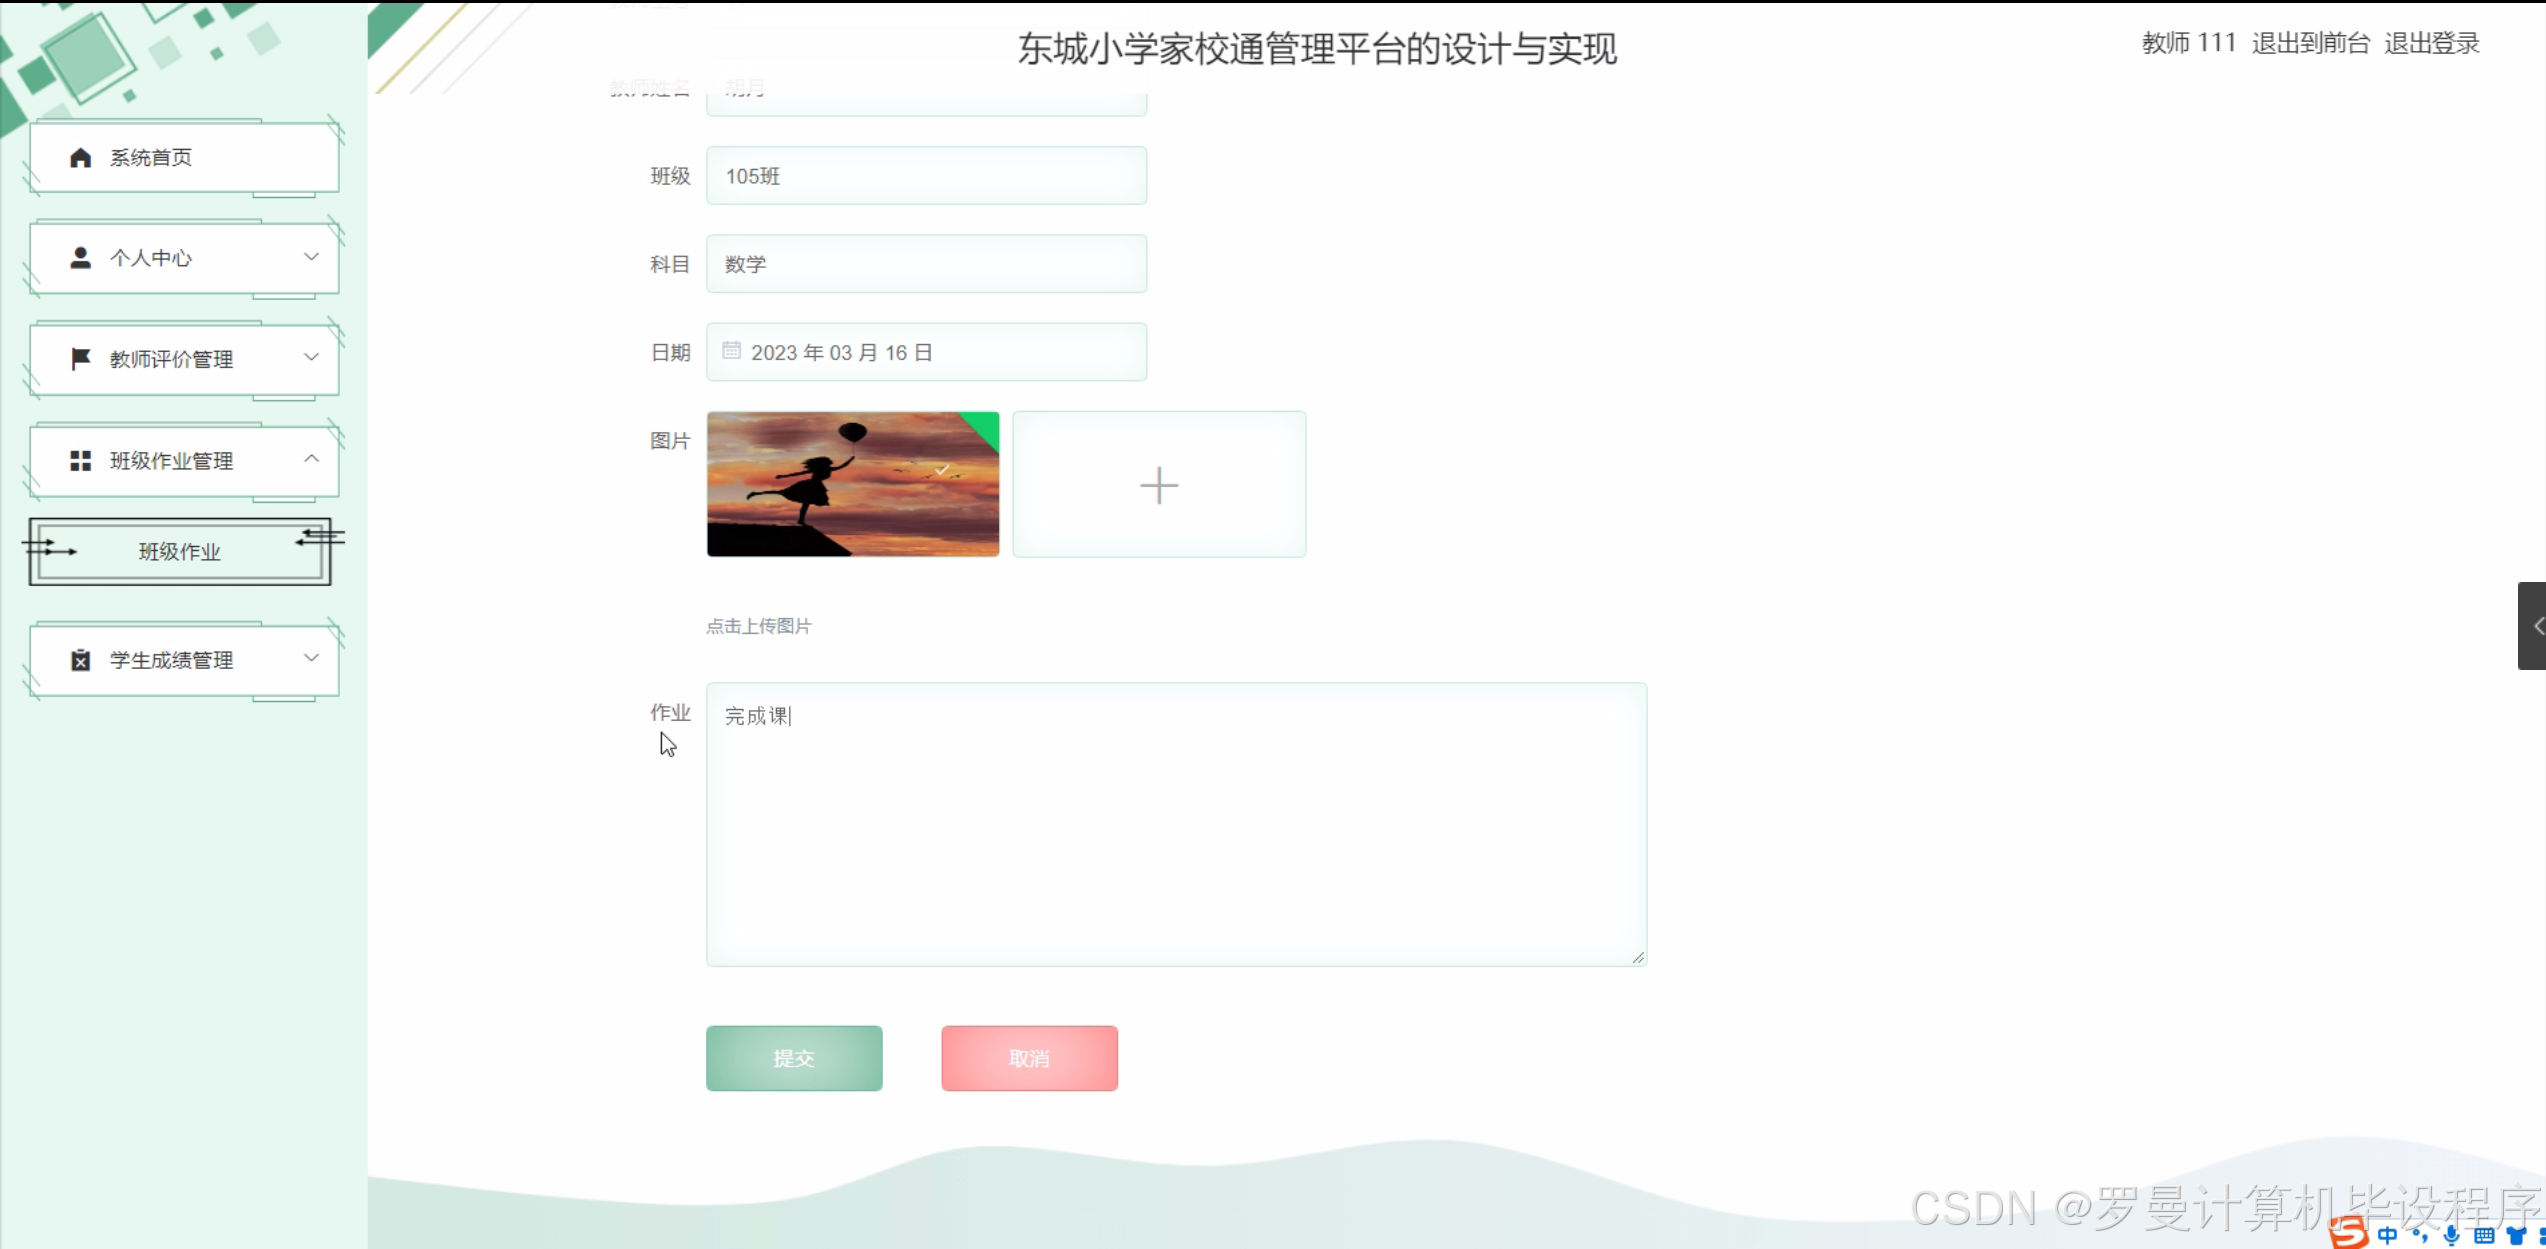Expand the 教师评价管理 menu chevron
Viewport: 2546px width, 1249px height.
311,357
